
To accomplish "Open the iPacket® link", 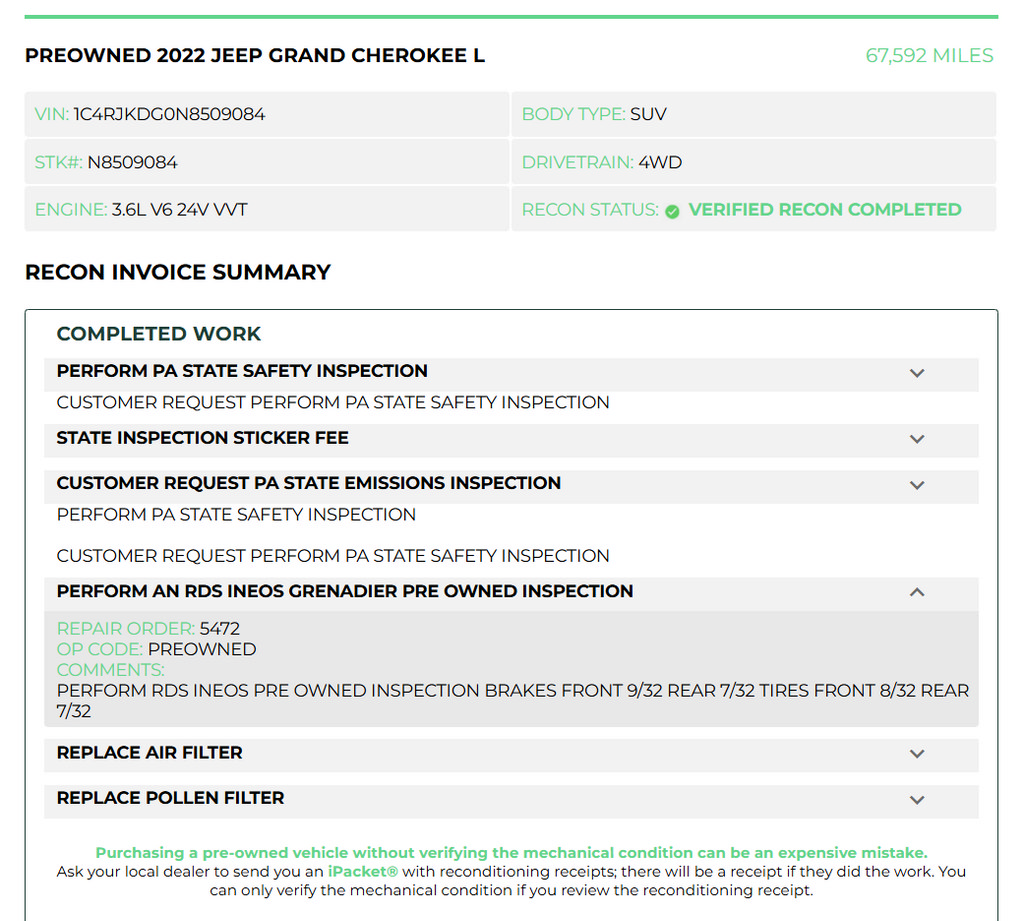I will point(362,871).
